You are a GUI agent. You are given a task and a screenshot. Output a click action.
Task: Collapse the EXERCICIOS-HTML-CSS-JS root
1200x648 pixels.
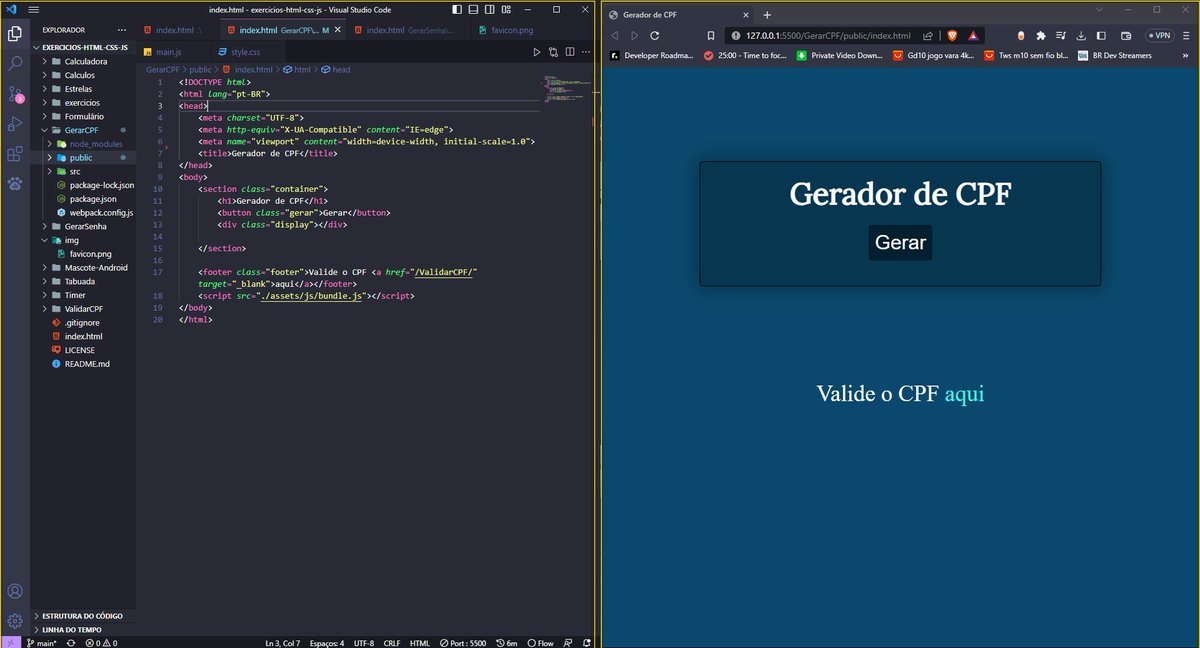coord(84,46)
